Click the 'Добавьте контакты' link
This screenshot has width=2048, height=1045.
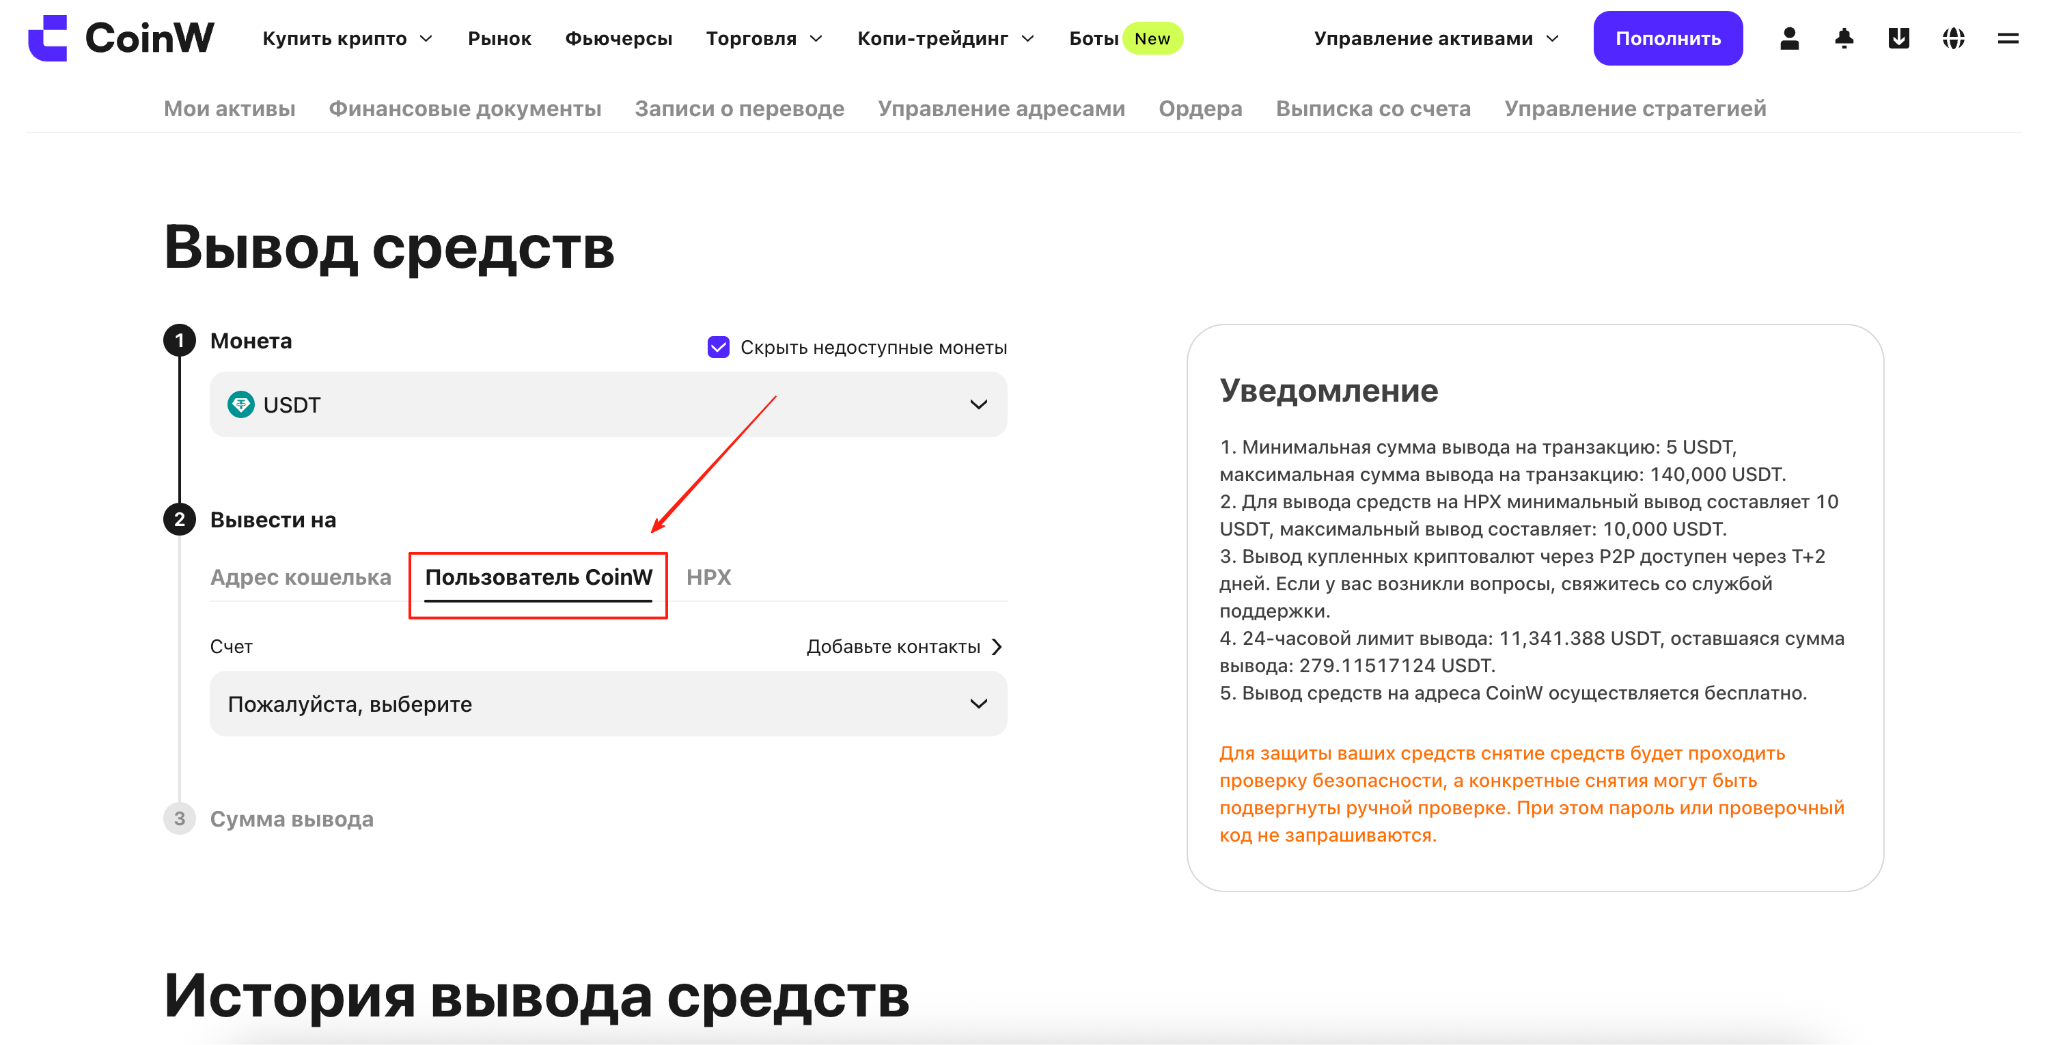[904, 646]
